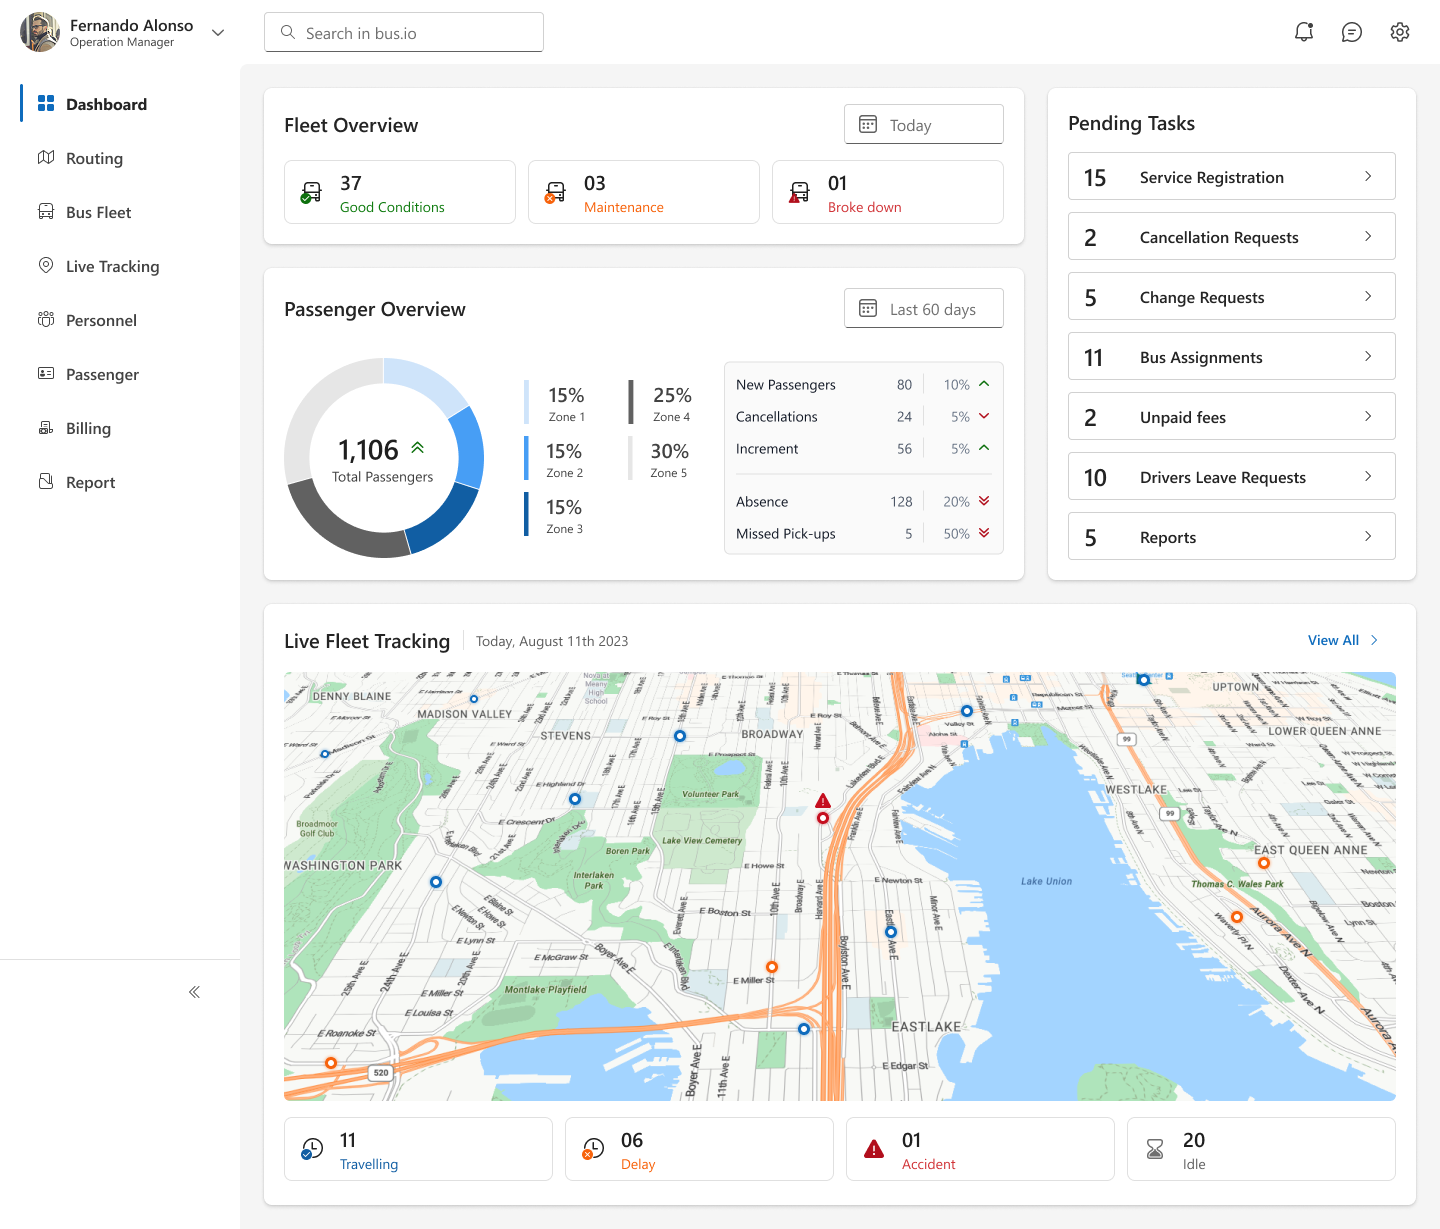This screenshot has height=1229, width=1440.
Task: Click the Idle hourglass icon
Action: tap(1155, 1149)
